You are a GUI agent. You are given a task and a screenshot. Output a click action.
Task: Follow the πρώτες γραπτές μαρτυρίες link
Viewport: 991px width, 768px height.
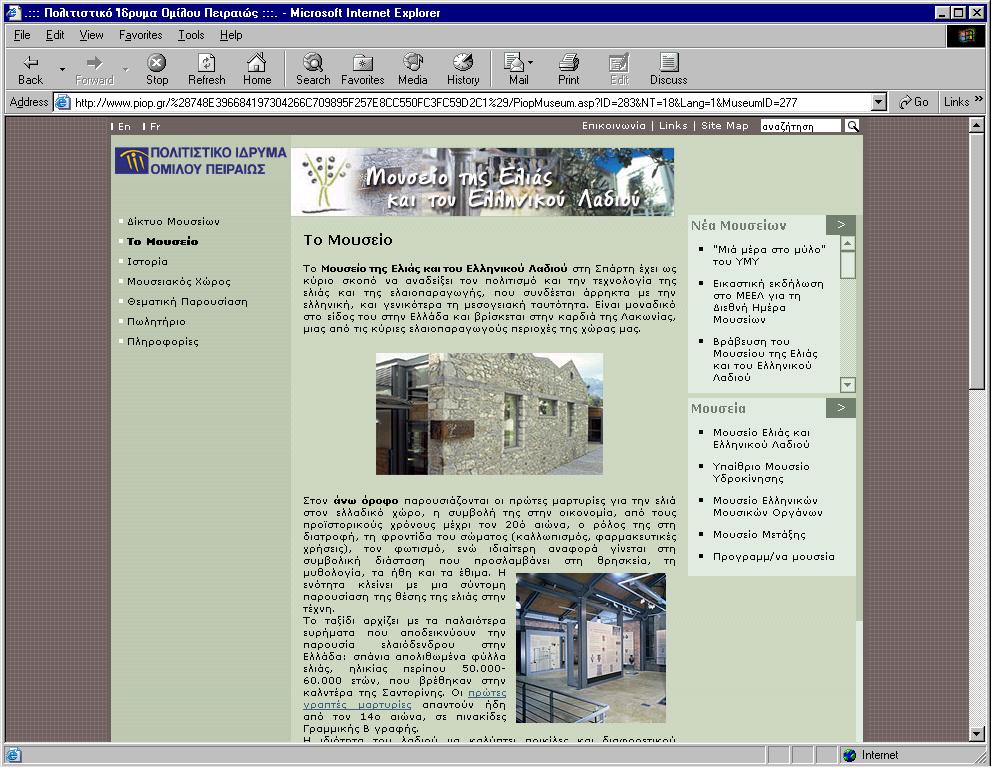pyautogui.click(x=404, y=699)
